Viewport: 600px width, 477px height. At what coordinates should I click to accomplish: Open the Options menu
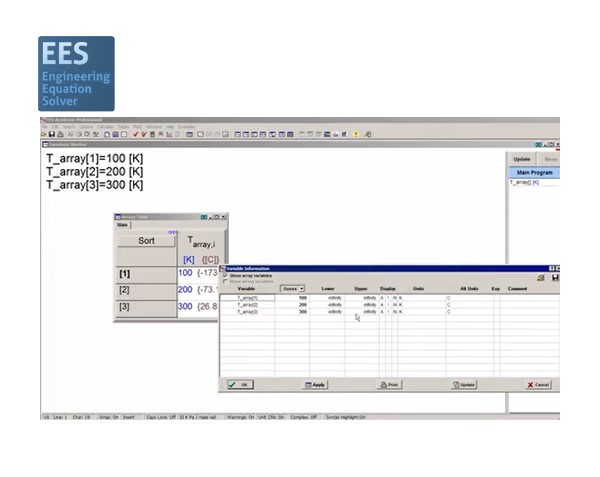86,127
